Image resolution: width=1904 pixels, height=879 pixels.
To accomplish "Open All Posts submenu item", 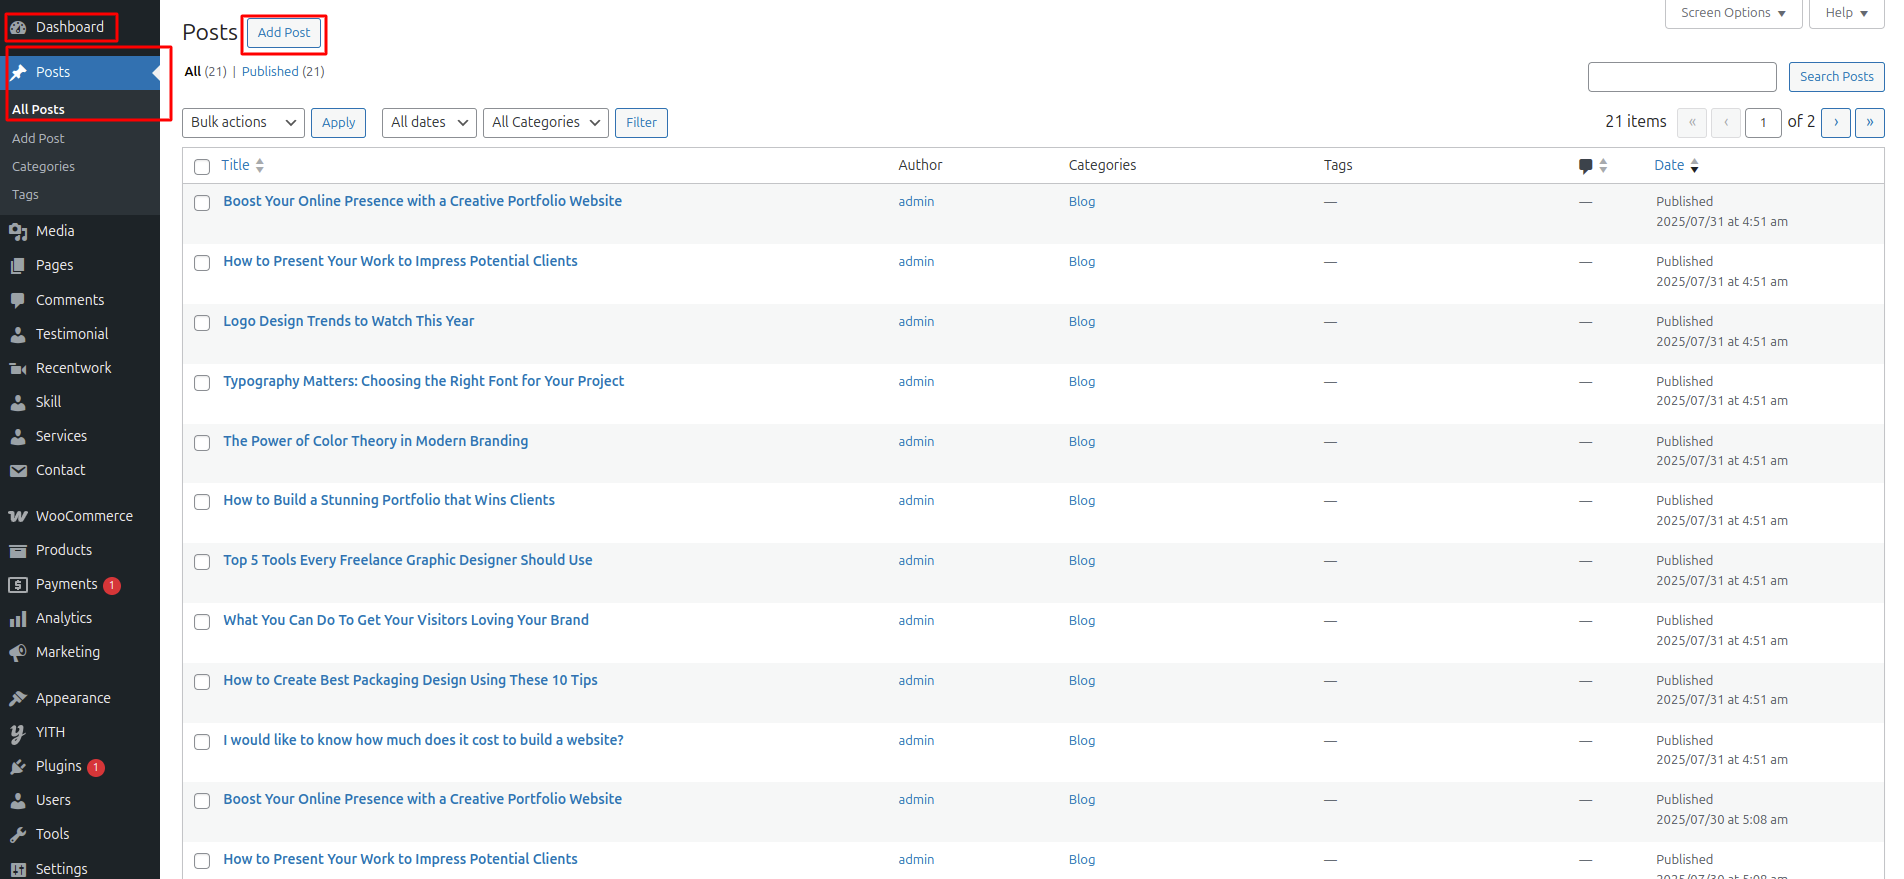I will pyautogui.click(x=38, y=109).
